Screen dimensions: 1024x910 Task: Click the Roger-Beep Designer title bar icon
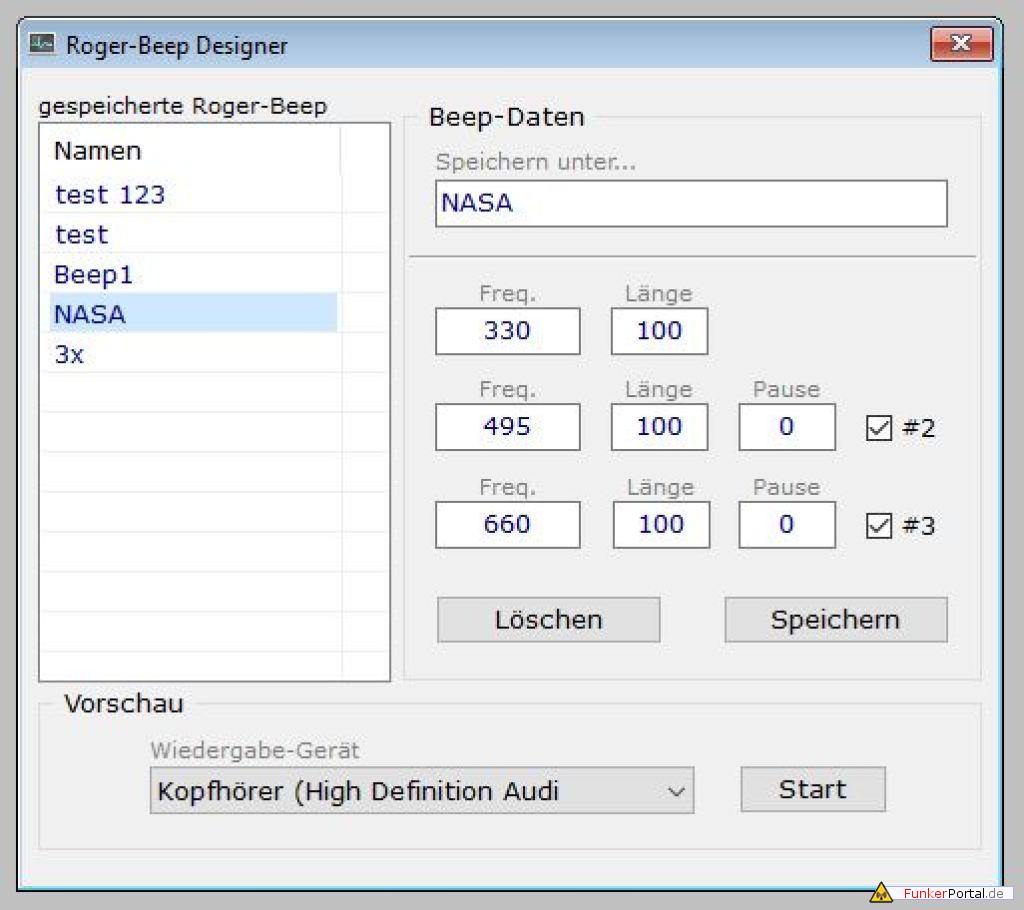pyautogui.click(x=42, y=44)
